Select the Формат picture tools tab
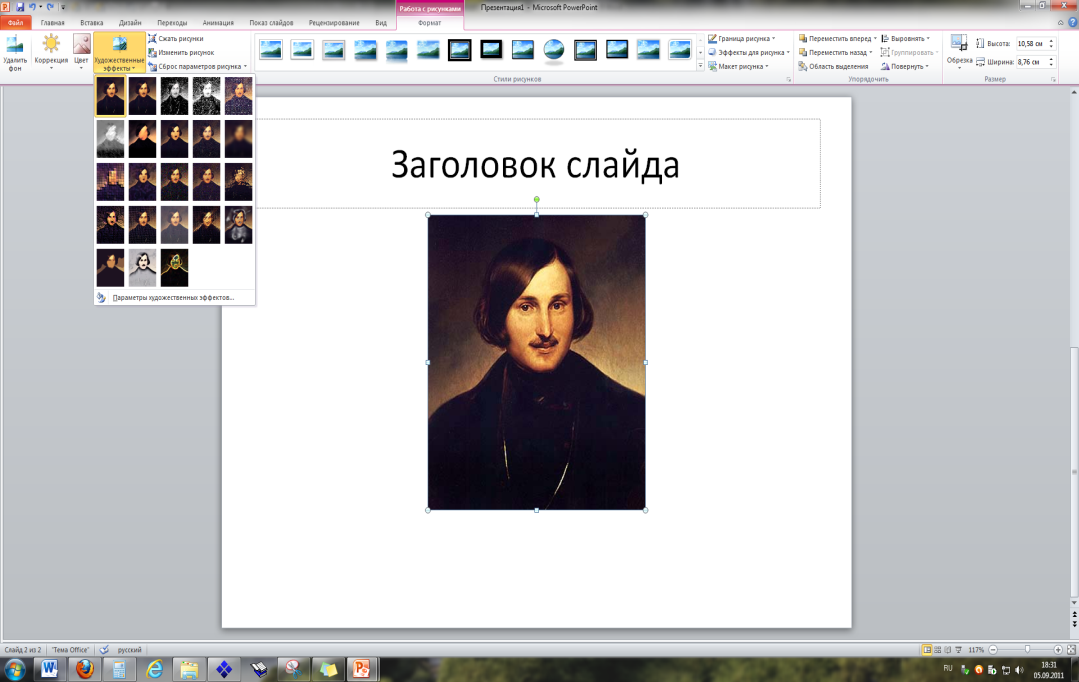Viewport: 1079px width, 682px height. click(429, 23)
